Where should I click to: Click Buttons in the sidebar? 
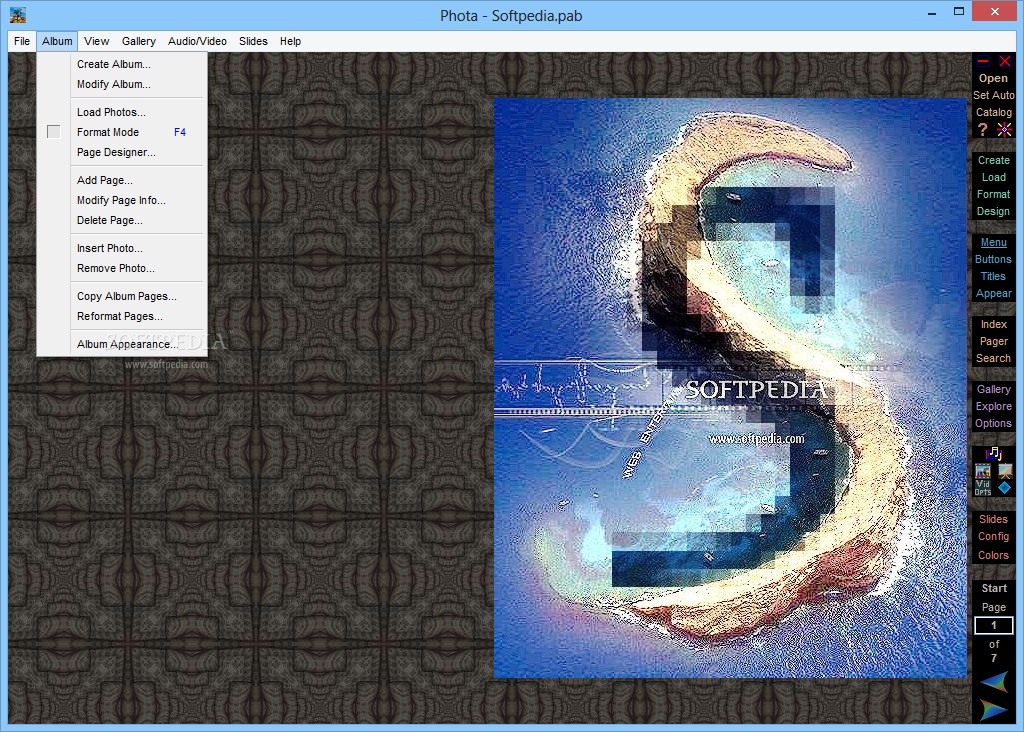click(993, 259)
